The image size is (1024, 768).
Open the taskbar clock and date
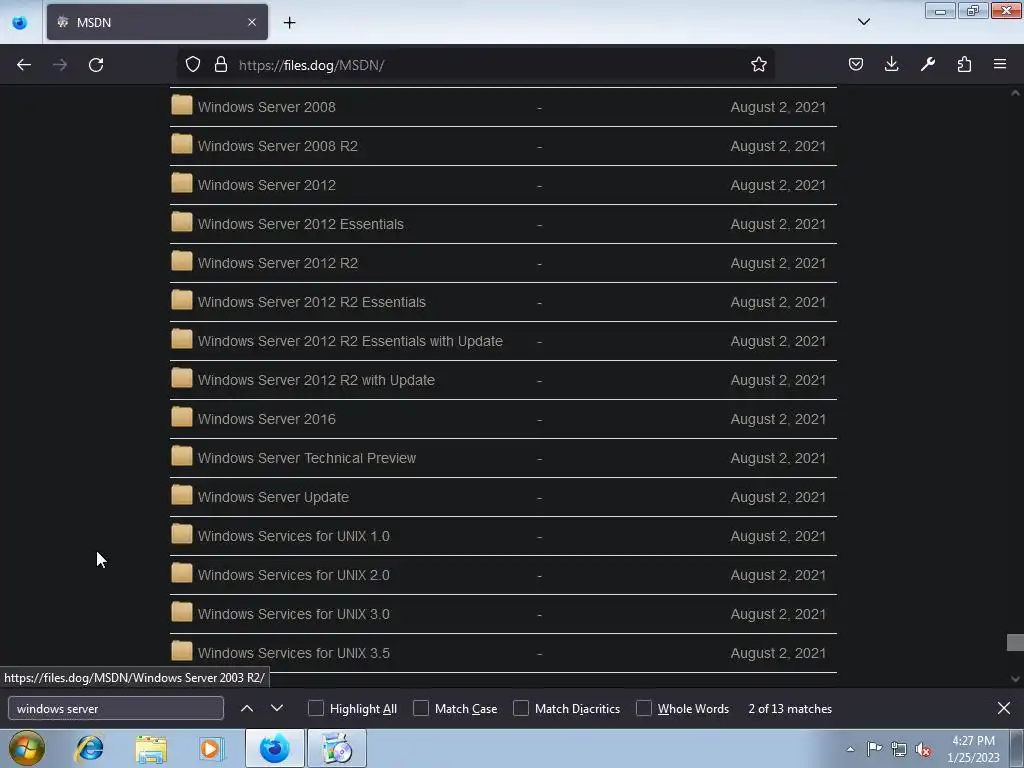point(973,749)
